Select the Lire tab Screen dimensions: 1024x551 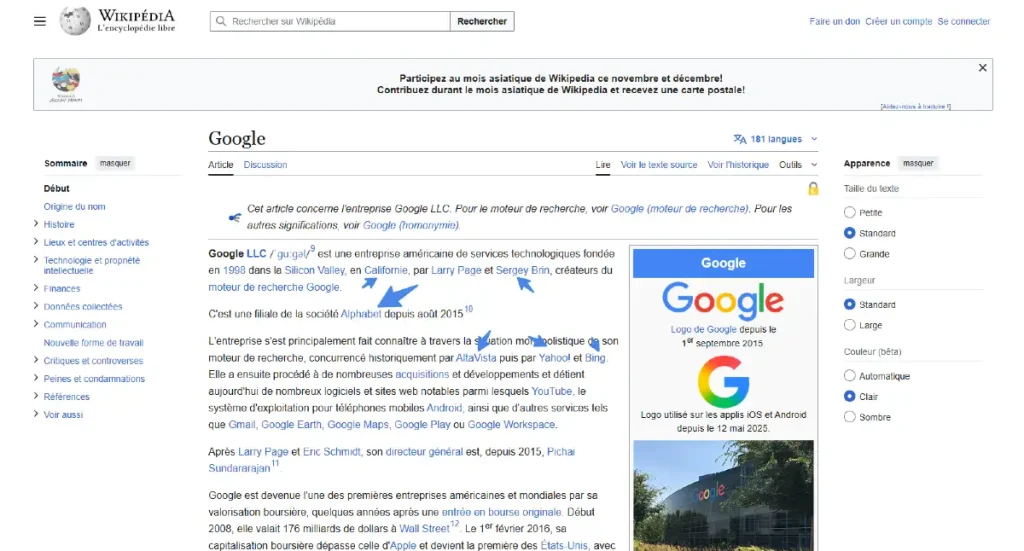(603, 165)
